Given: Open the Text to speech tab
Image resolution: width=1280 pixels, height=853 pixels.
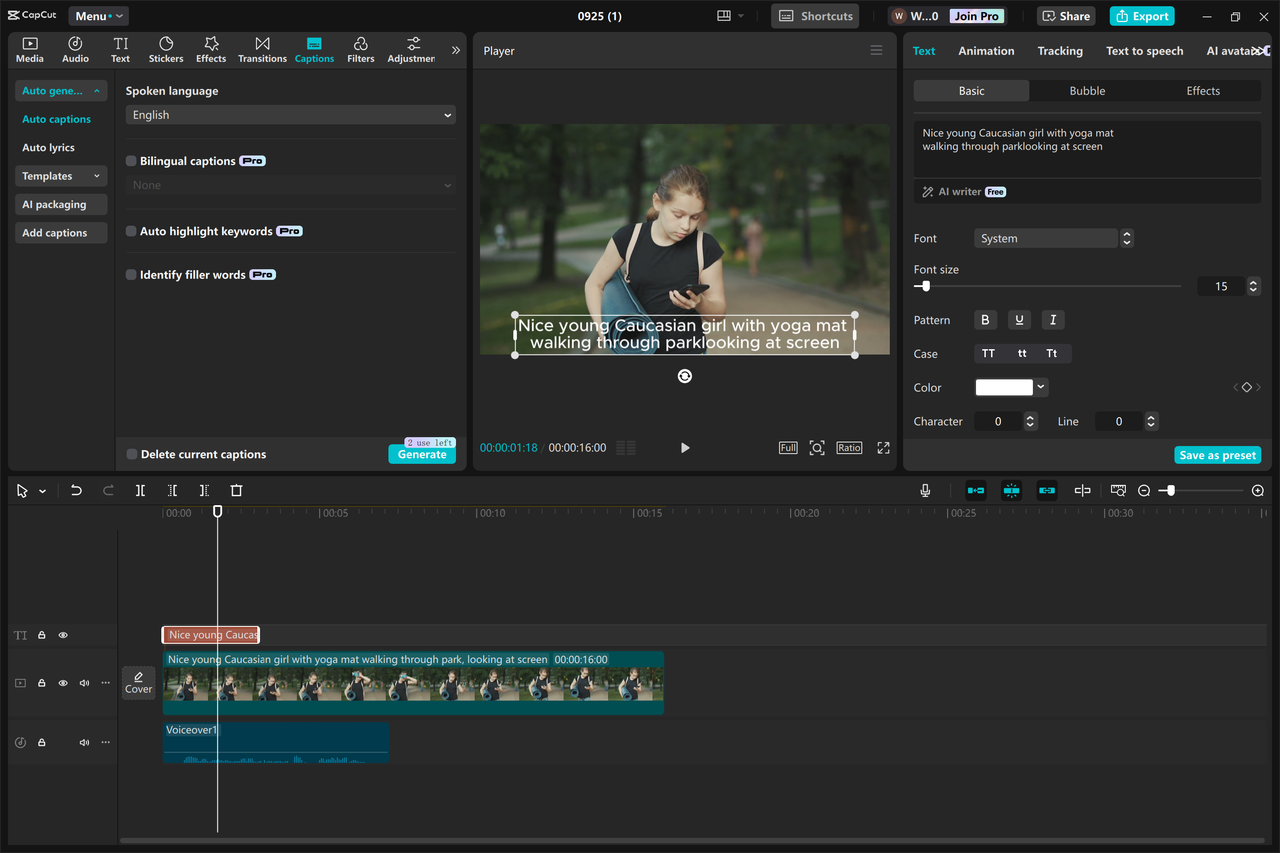Looking at the screenshot, I should pos(1144,50).
